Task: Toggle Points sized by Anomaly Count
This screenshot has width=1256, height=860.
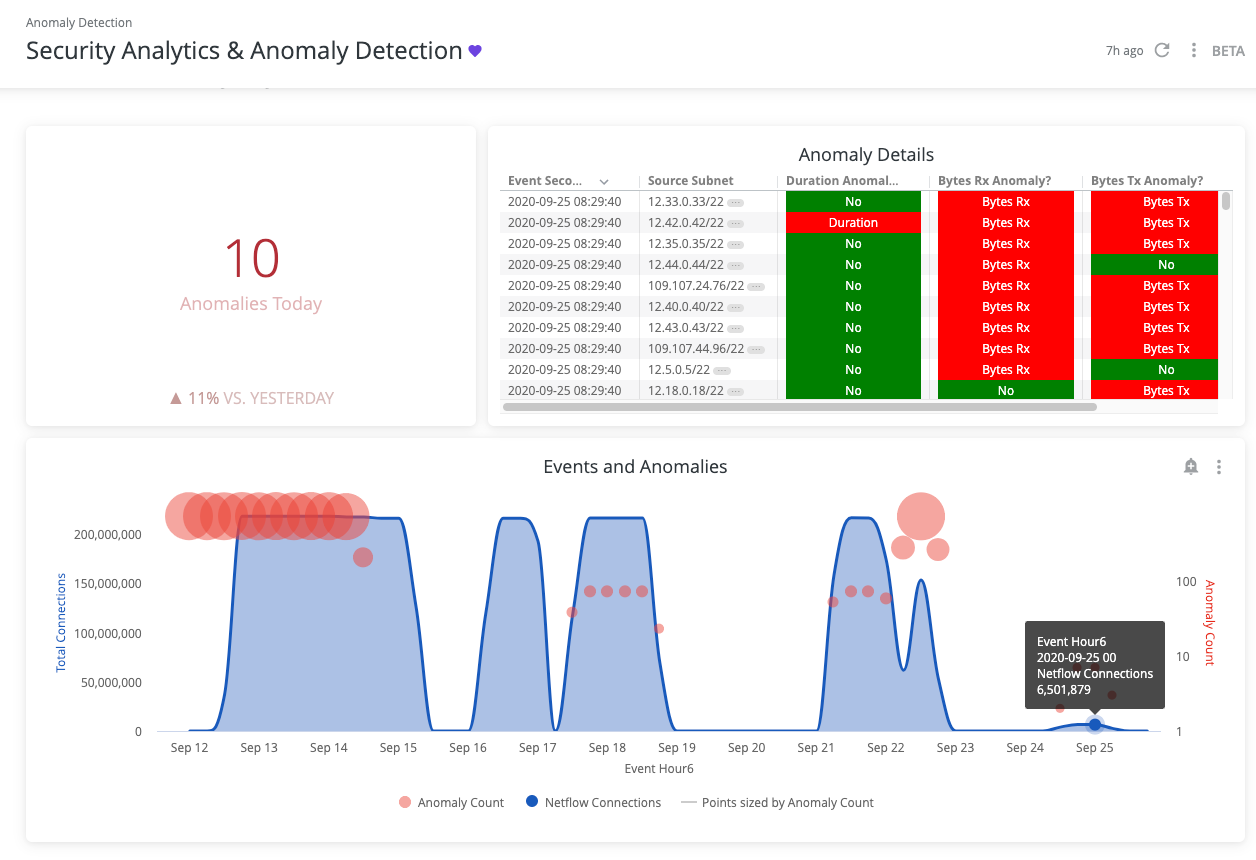Action: 779,802
